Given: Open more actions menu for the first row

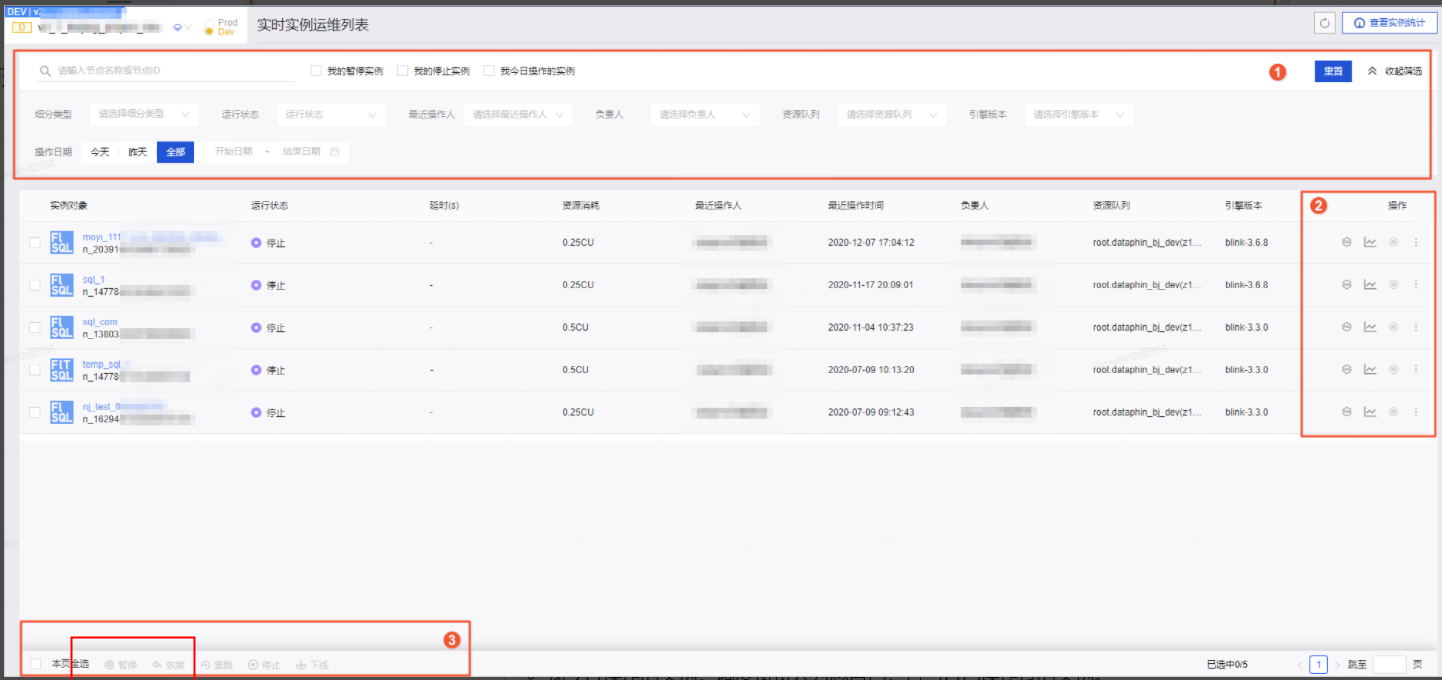Looking at the screenshot, I should (x=1415, y=242).
